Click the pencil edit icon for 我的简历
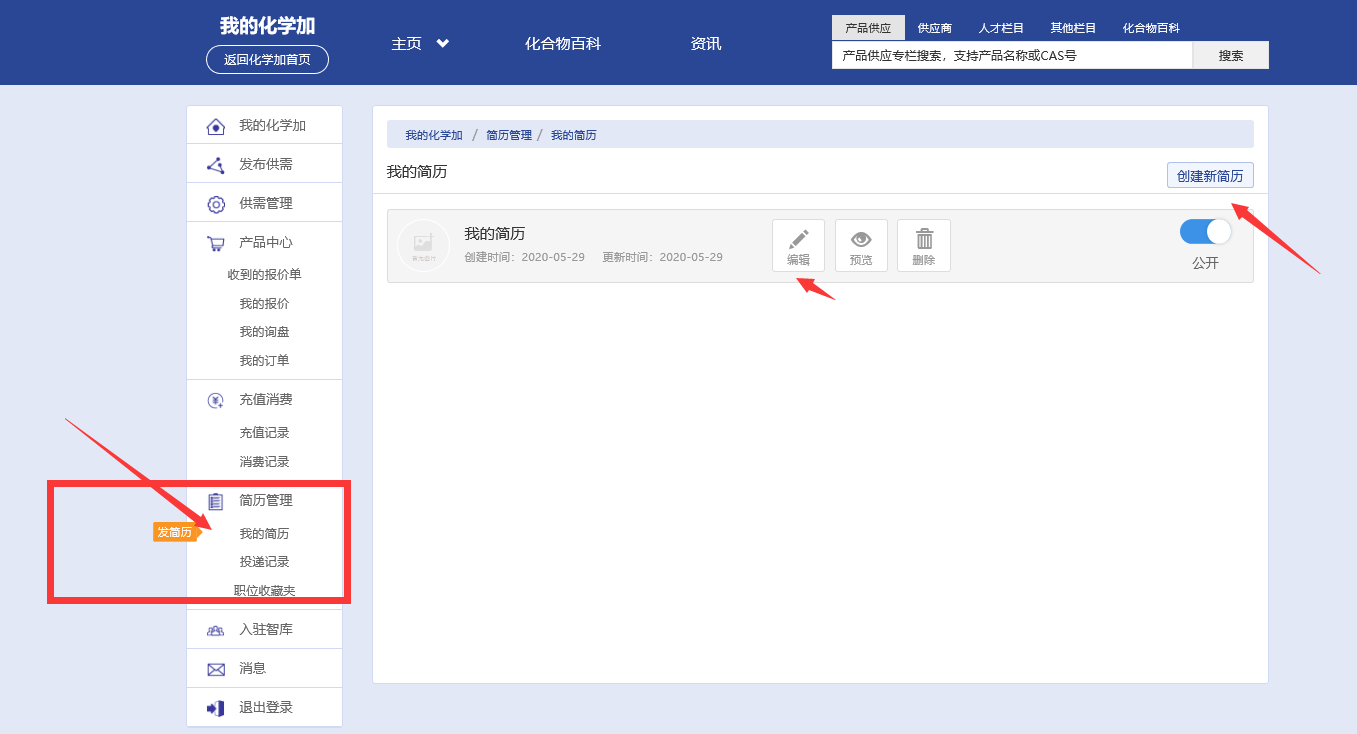This screenshot has height=734, width=1357. tap(798, 240)
